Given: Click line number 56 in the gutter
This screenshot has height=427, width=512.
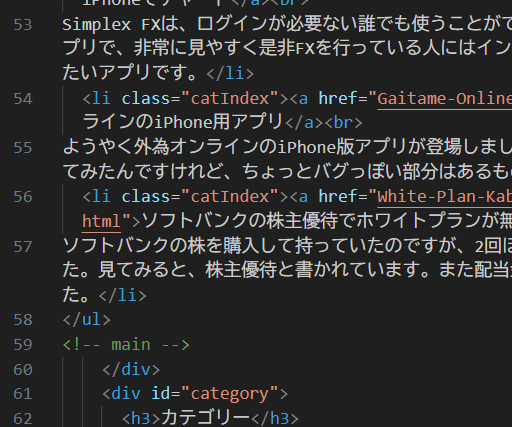Looking at the screenshot, I should 23,197.
